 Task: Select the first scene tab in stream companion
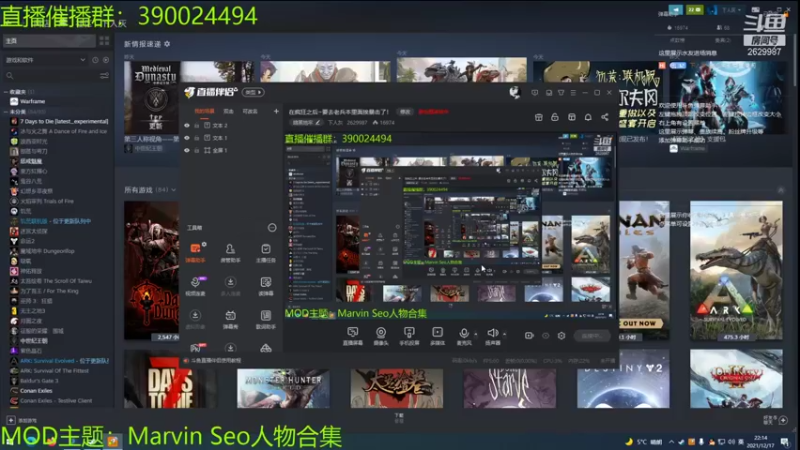click(x=204, y=111)
